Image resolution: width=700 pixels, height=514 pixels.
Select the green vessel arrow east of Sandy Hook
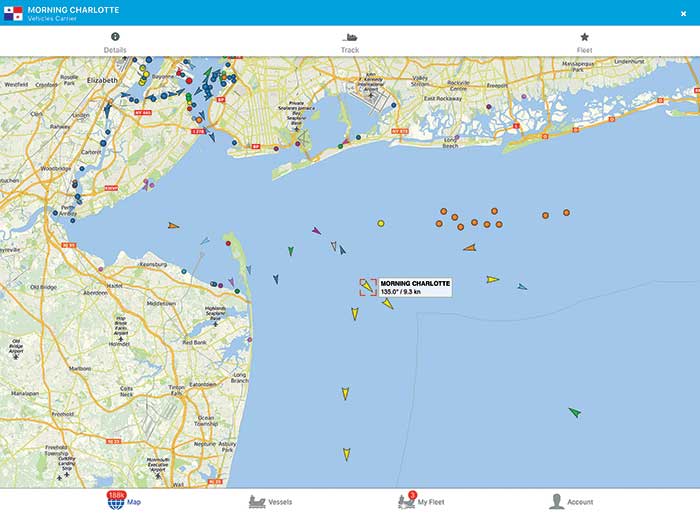pyautogui.click(x=291, y=251)
